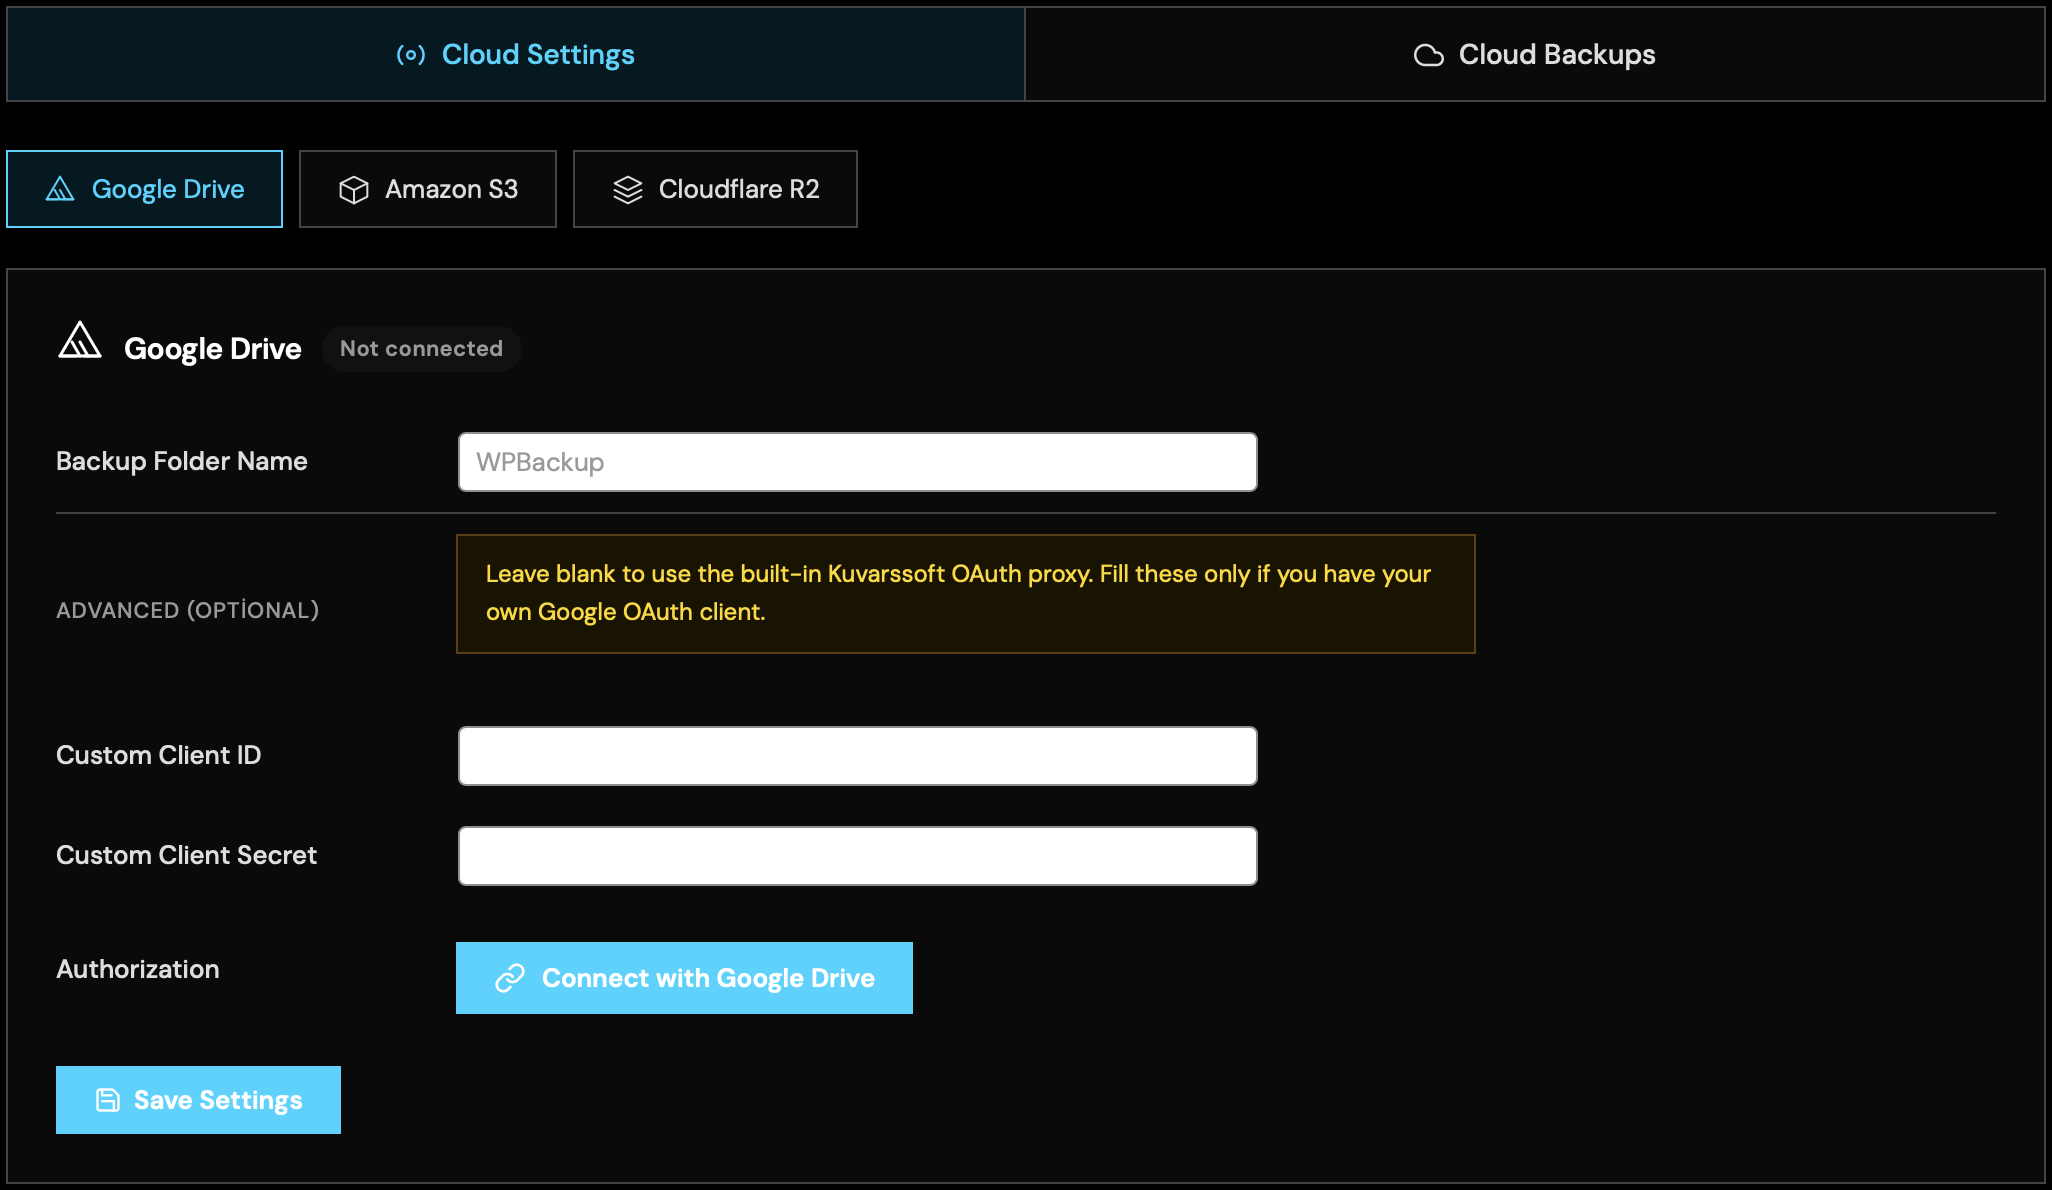Select the Cloudflare R2 provider tab
The width and height of the screenshot is (2052, 1190).
point(715,189)
